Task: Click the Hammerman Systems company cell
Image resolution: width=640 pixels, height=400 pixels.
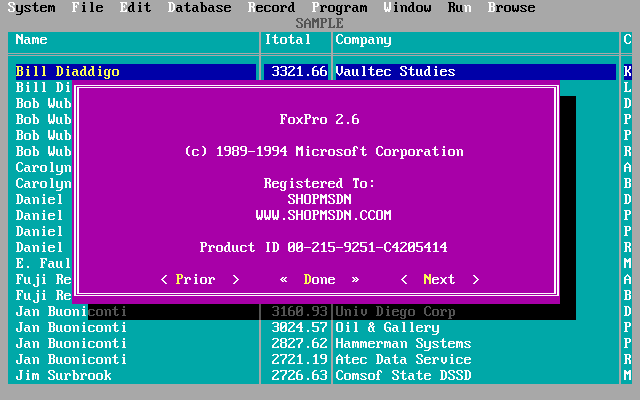Action: coord(403,343)
